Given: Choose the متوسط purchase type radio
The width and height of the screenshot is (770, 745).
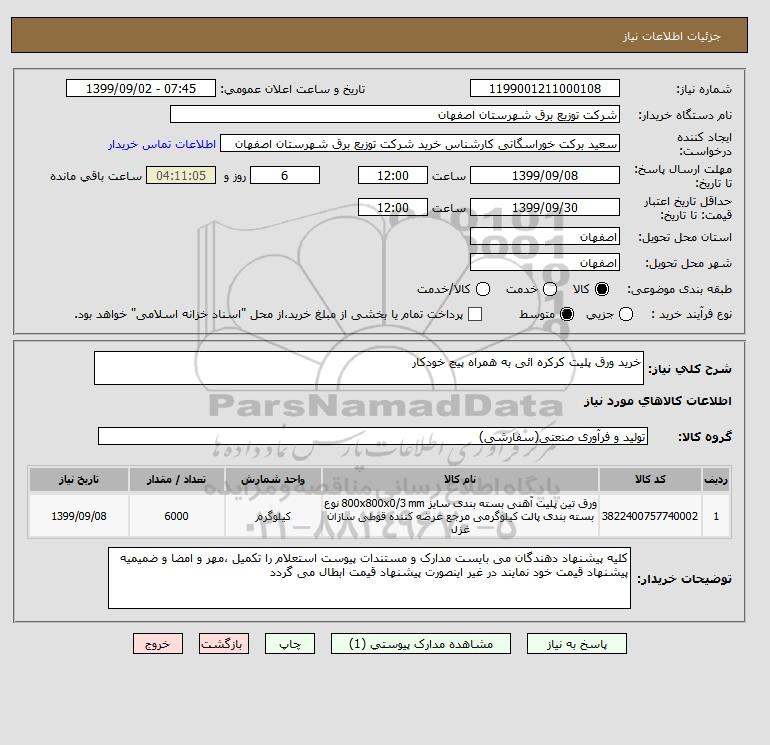Looking at the screenshot, I should tap(567, 314).
